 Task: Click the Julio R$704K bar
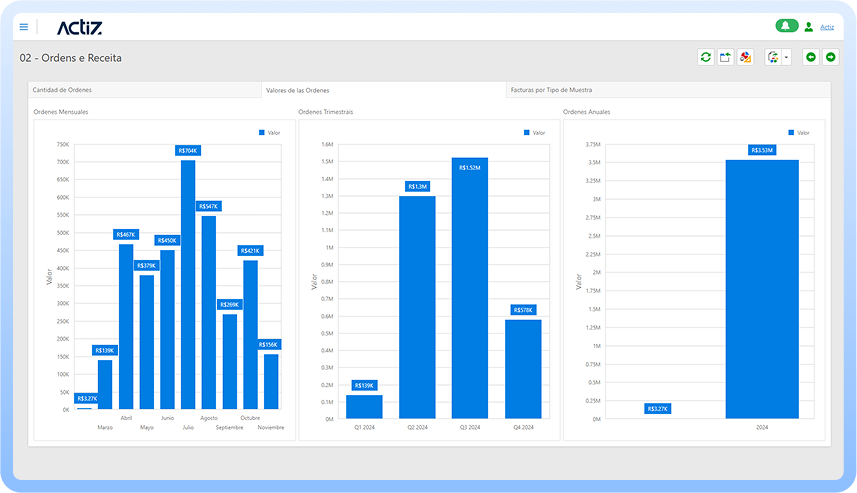[188, 284]
